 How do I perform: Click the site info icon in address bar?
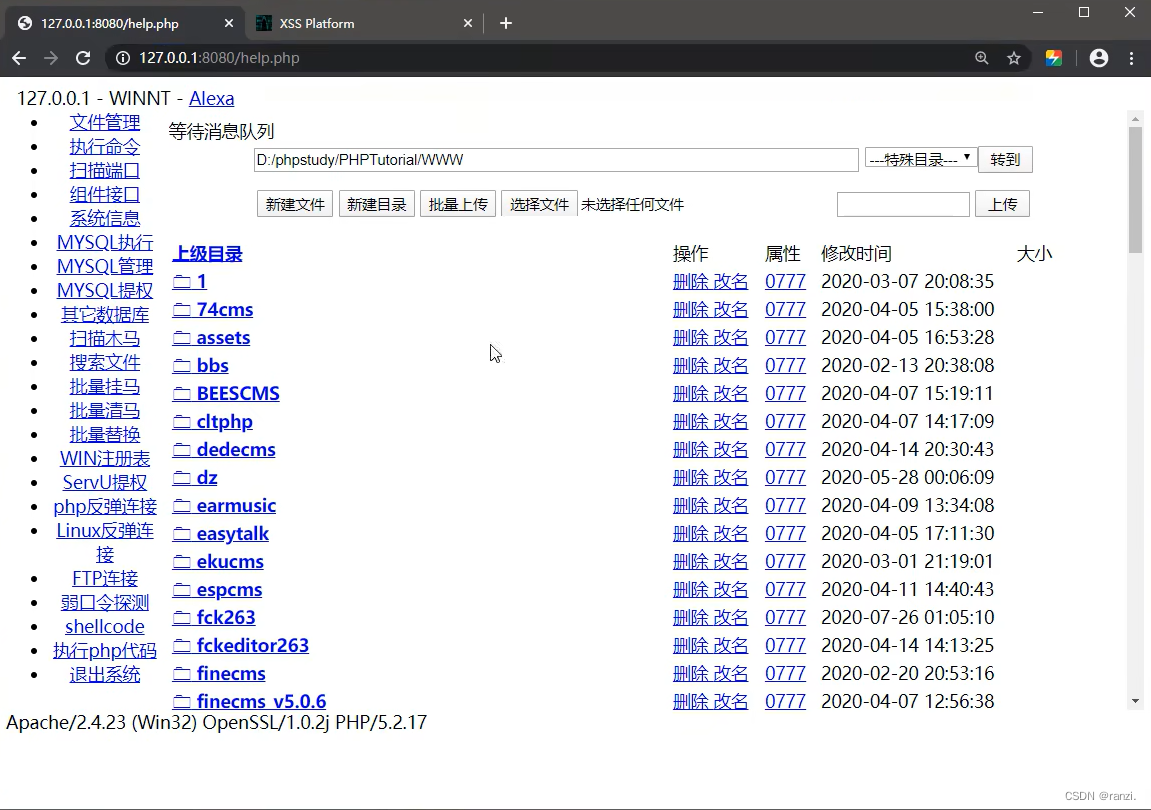tap(123, 58)
